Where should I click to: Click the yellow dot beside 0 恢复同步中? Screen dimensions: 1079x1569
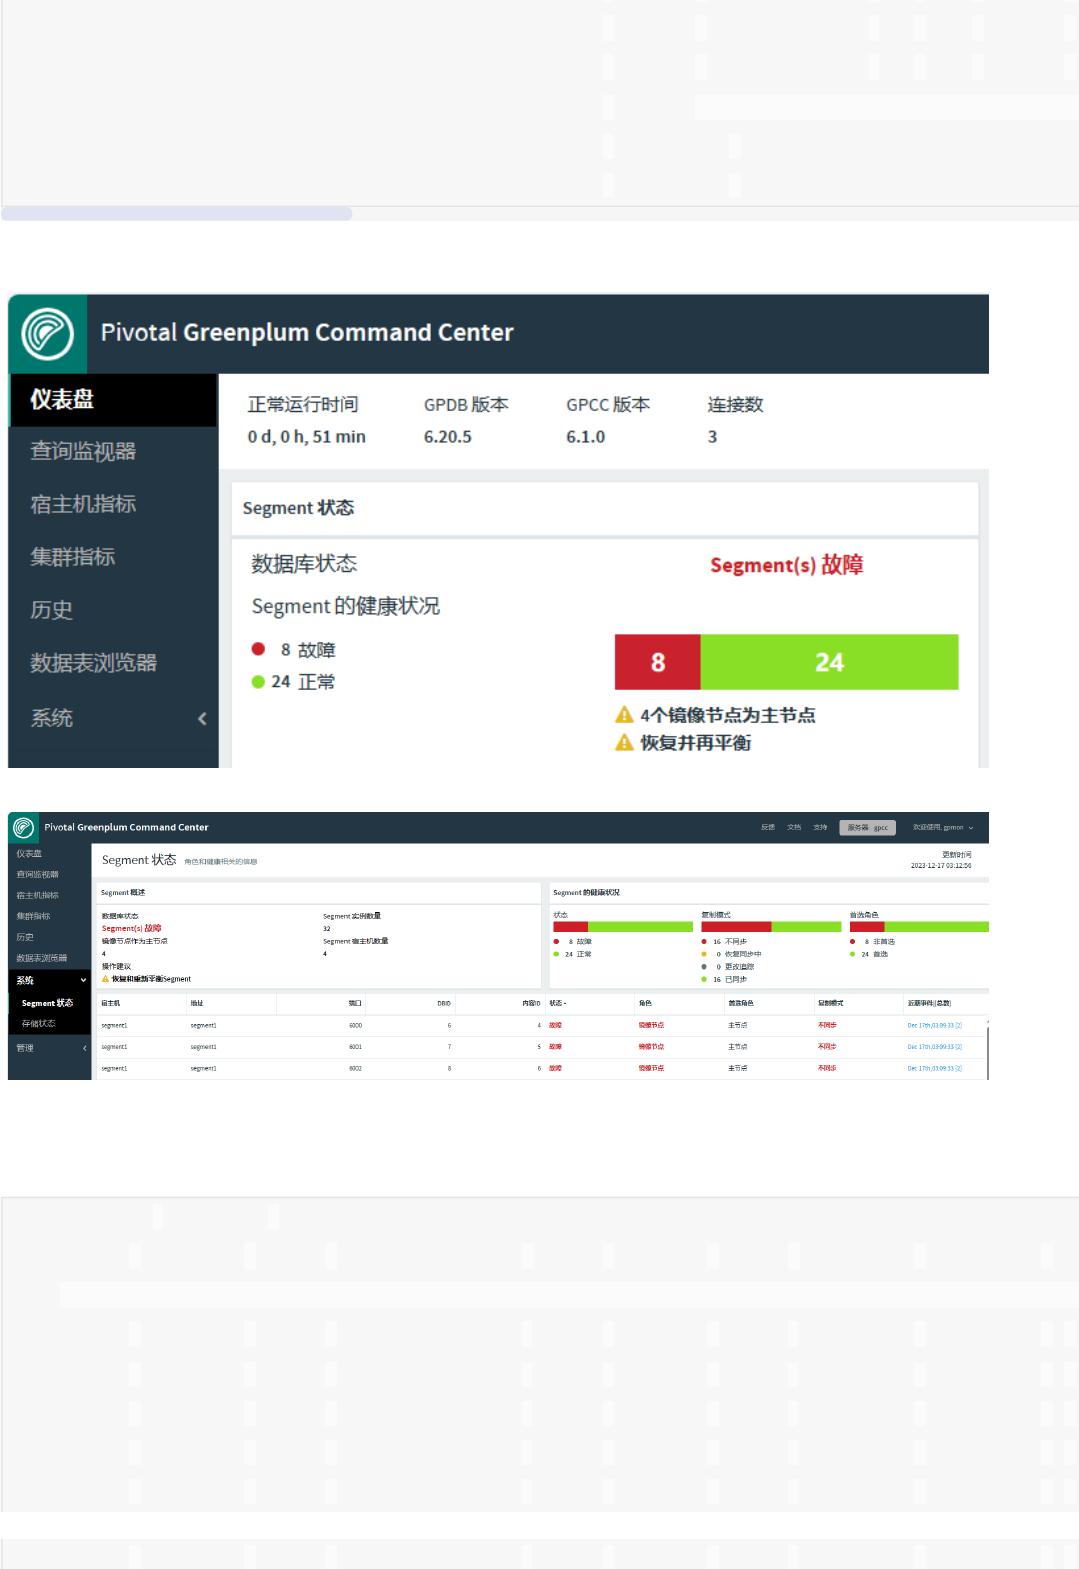(704, 954)
